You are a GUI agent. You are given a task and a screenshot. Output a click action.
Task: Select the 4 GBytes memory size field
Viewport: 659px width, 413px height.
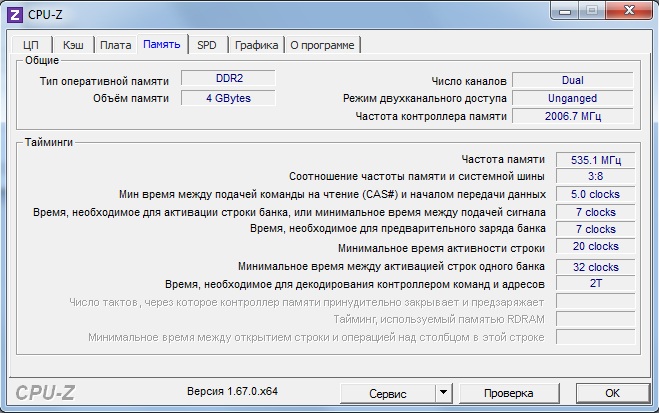click(229, 98)
